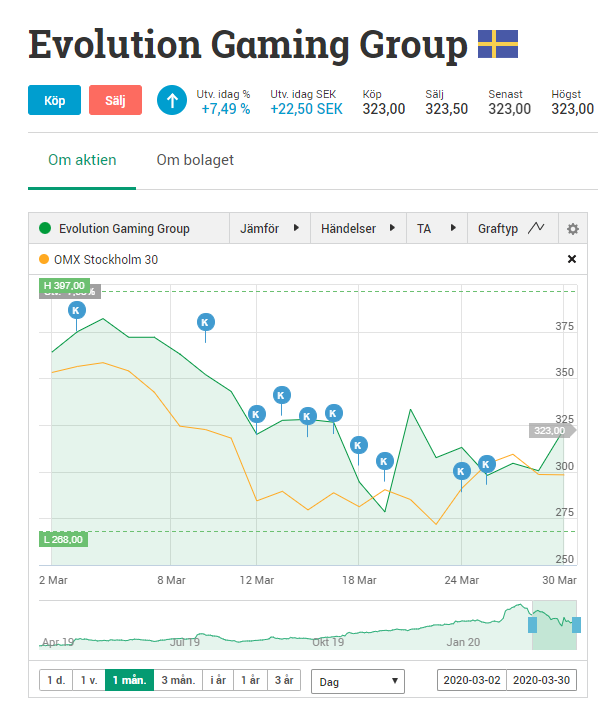Click the orange OMX Stockholm 30 legend dot
The height and width of the screenshot is (714, 598).
(44, 259)
